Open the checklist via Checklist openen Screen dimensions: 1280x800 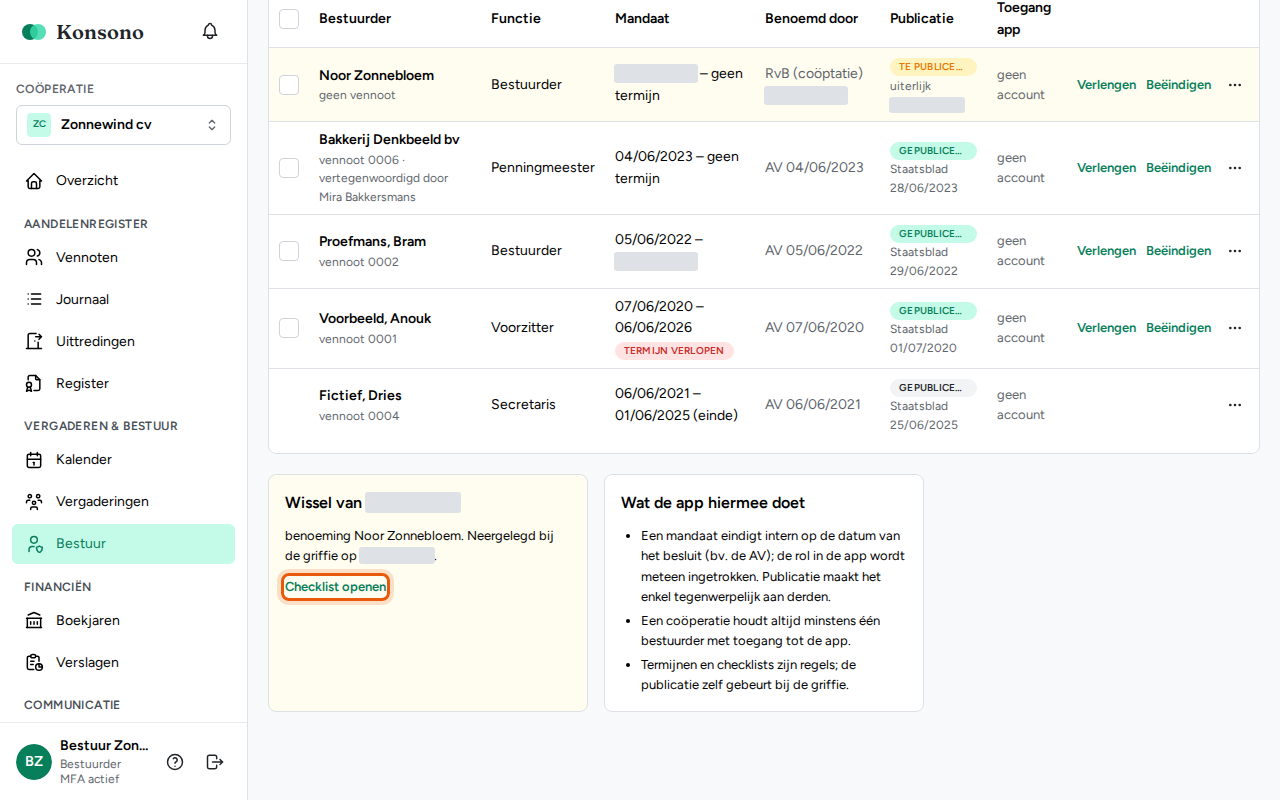(336, 587)
